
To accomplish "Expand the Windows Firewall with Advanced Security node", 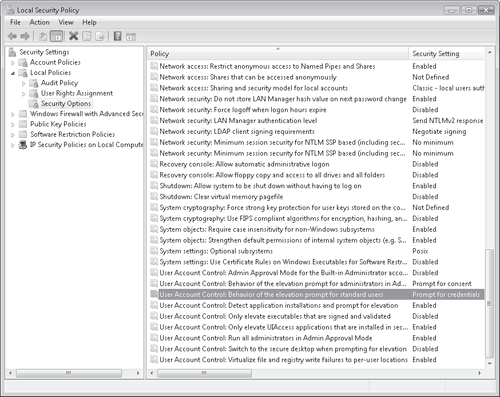I will [x=13, y=114].
